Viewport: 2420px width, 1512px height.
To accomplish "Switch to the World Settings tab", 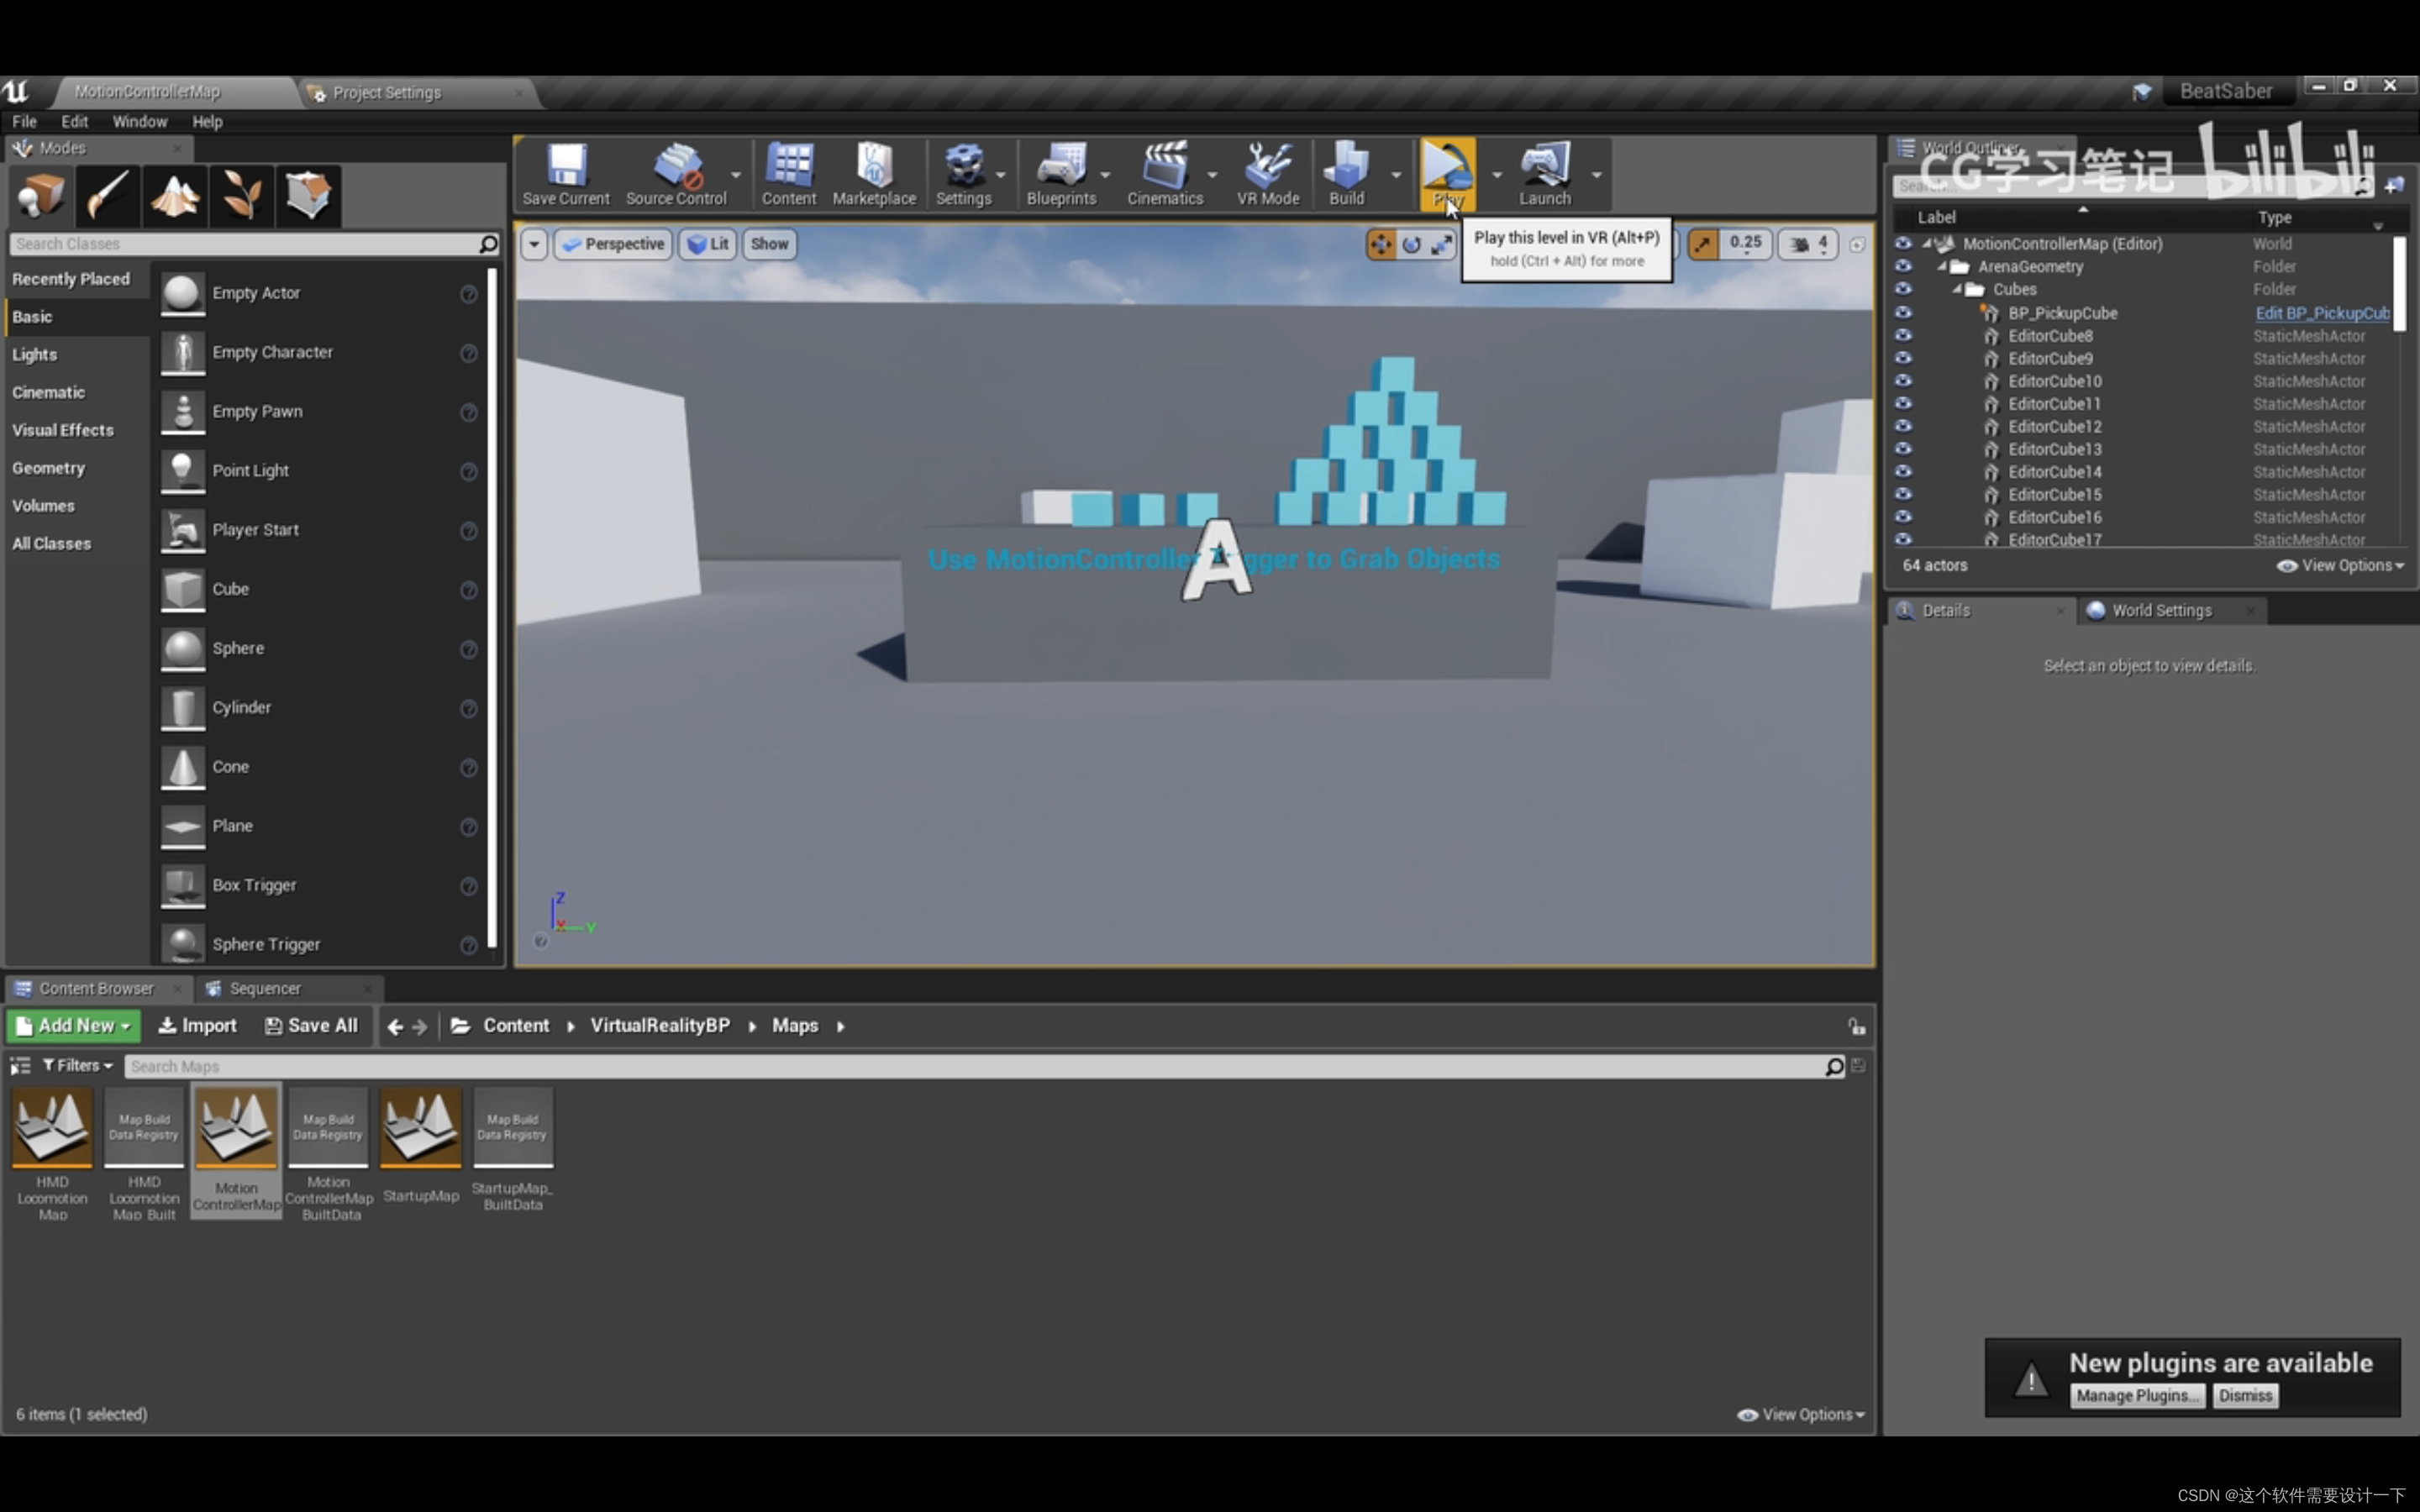I will (x=2160, y=610).
